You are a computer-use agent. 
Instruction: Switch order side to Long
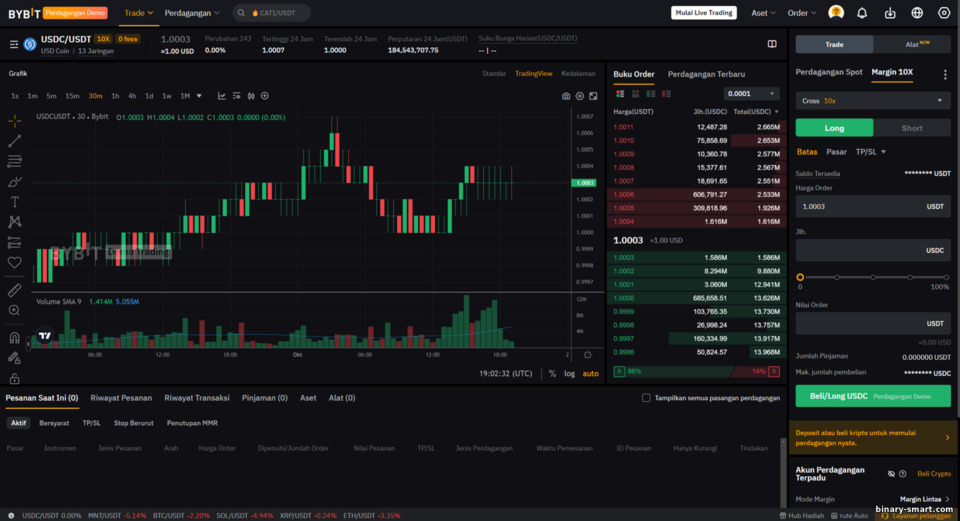[834, 128]
